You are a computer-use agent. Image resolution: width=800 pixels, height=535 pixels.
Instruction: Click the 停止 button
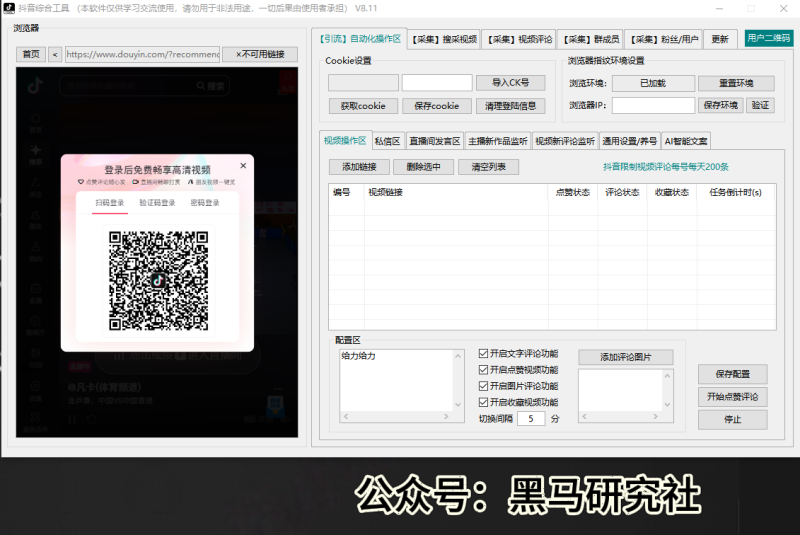733,419
